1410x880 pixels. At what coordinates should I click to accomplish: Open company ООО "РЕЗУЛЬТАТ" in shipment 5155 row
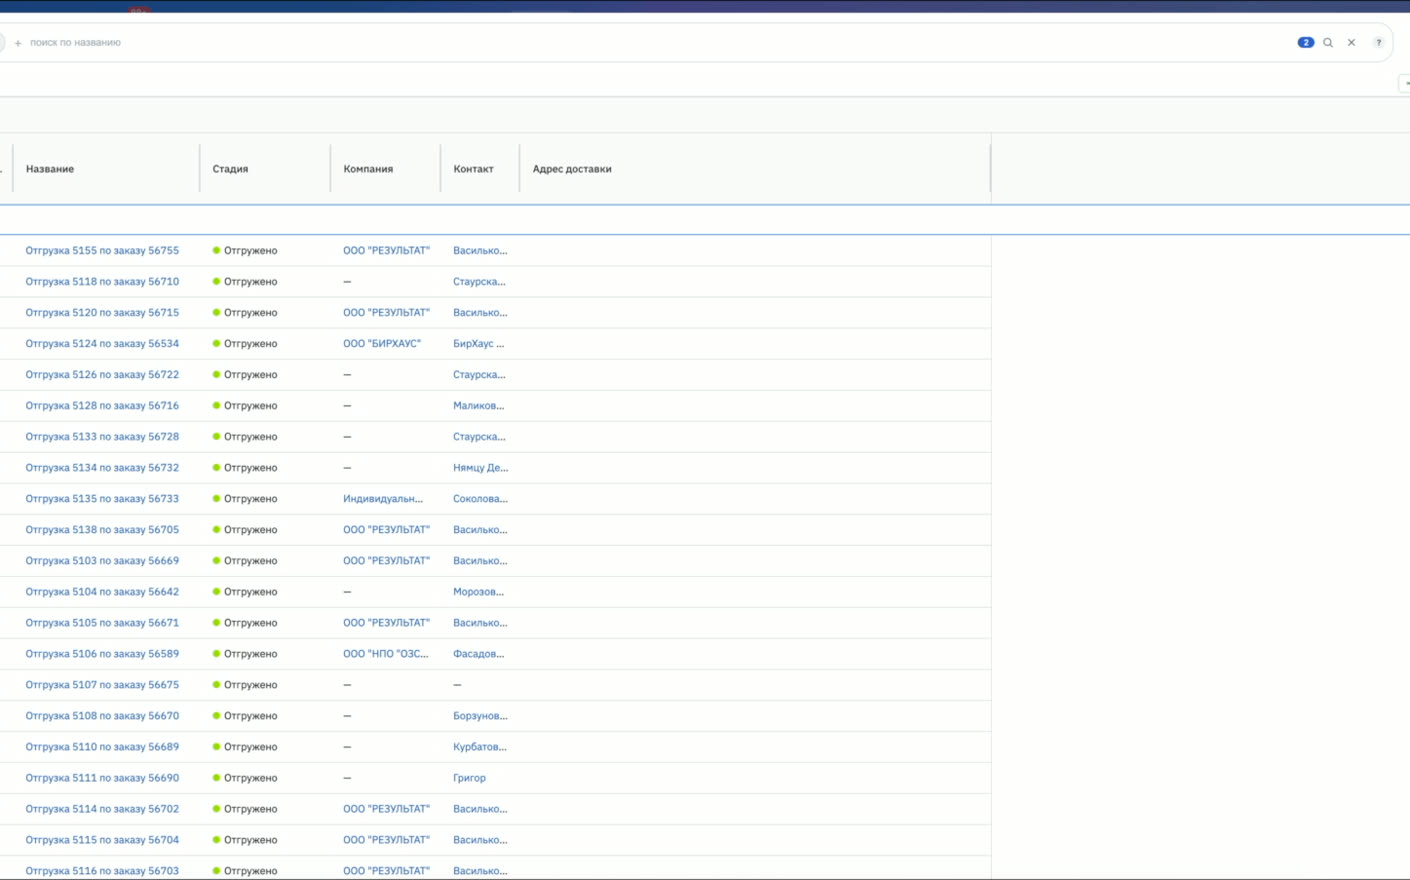pos(386,251)
